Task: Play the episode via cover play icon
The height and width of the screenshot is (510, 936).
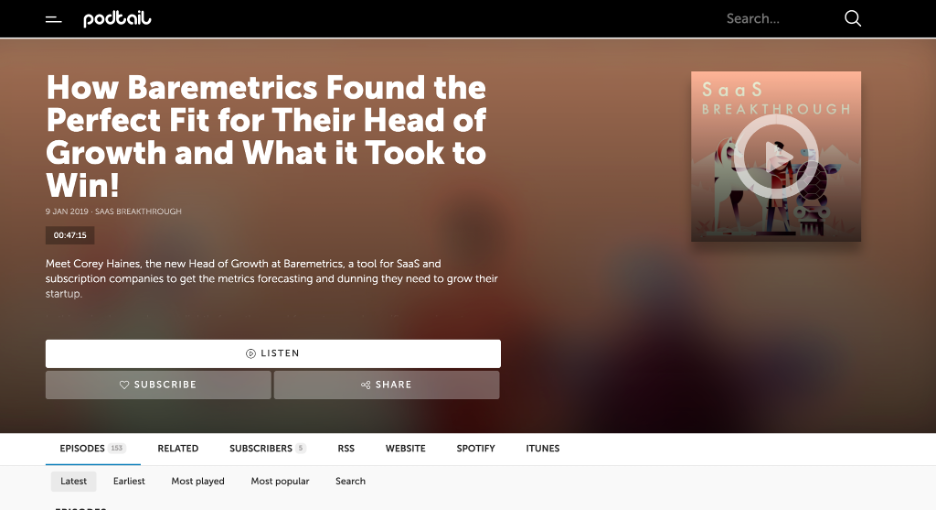Action: point(775,156)
